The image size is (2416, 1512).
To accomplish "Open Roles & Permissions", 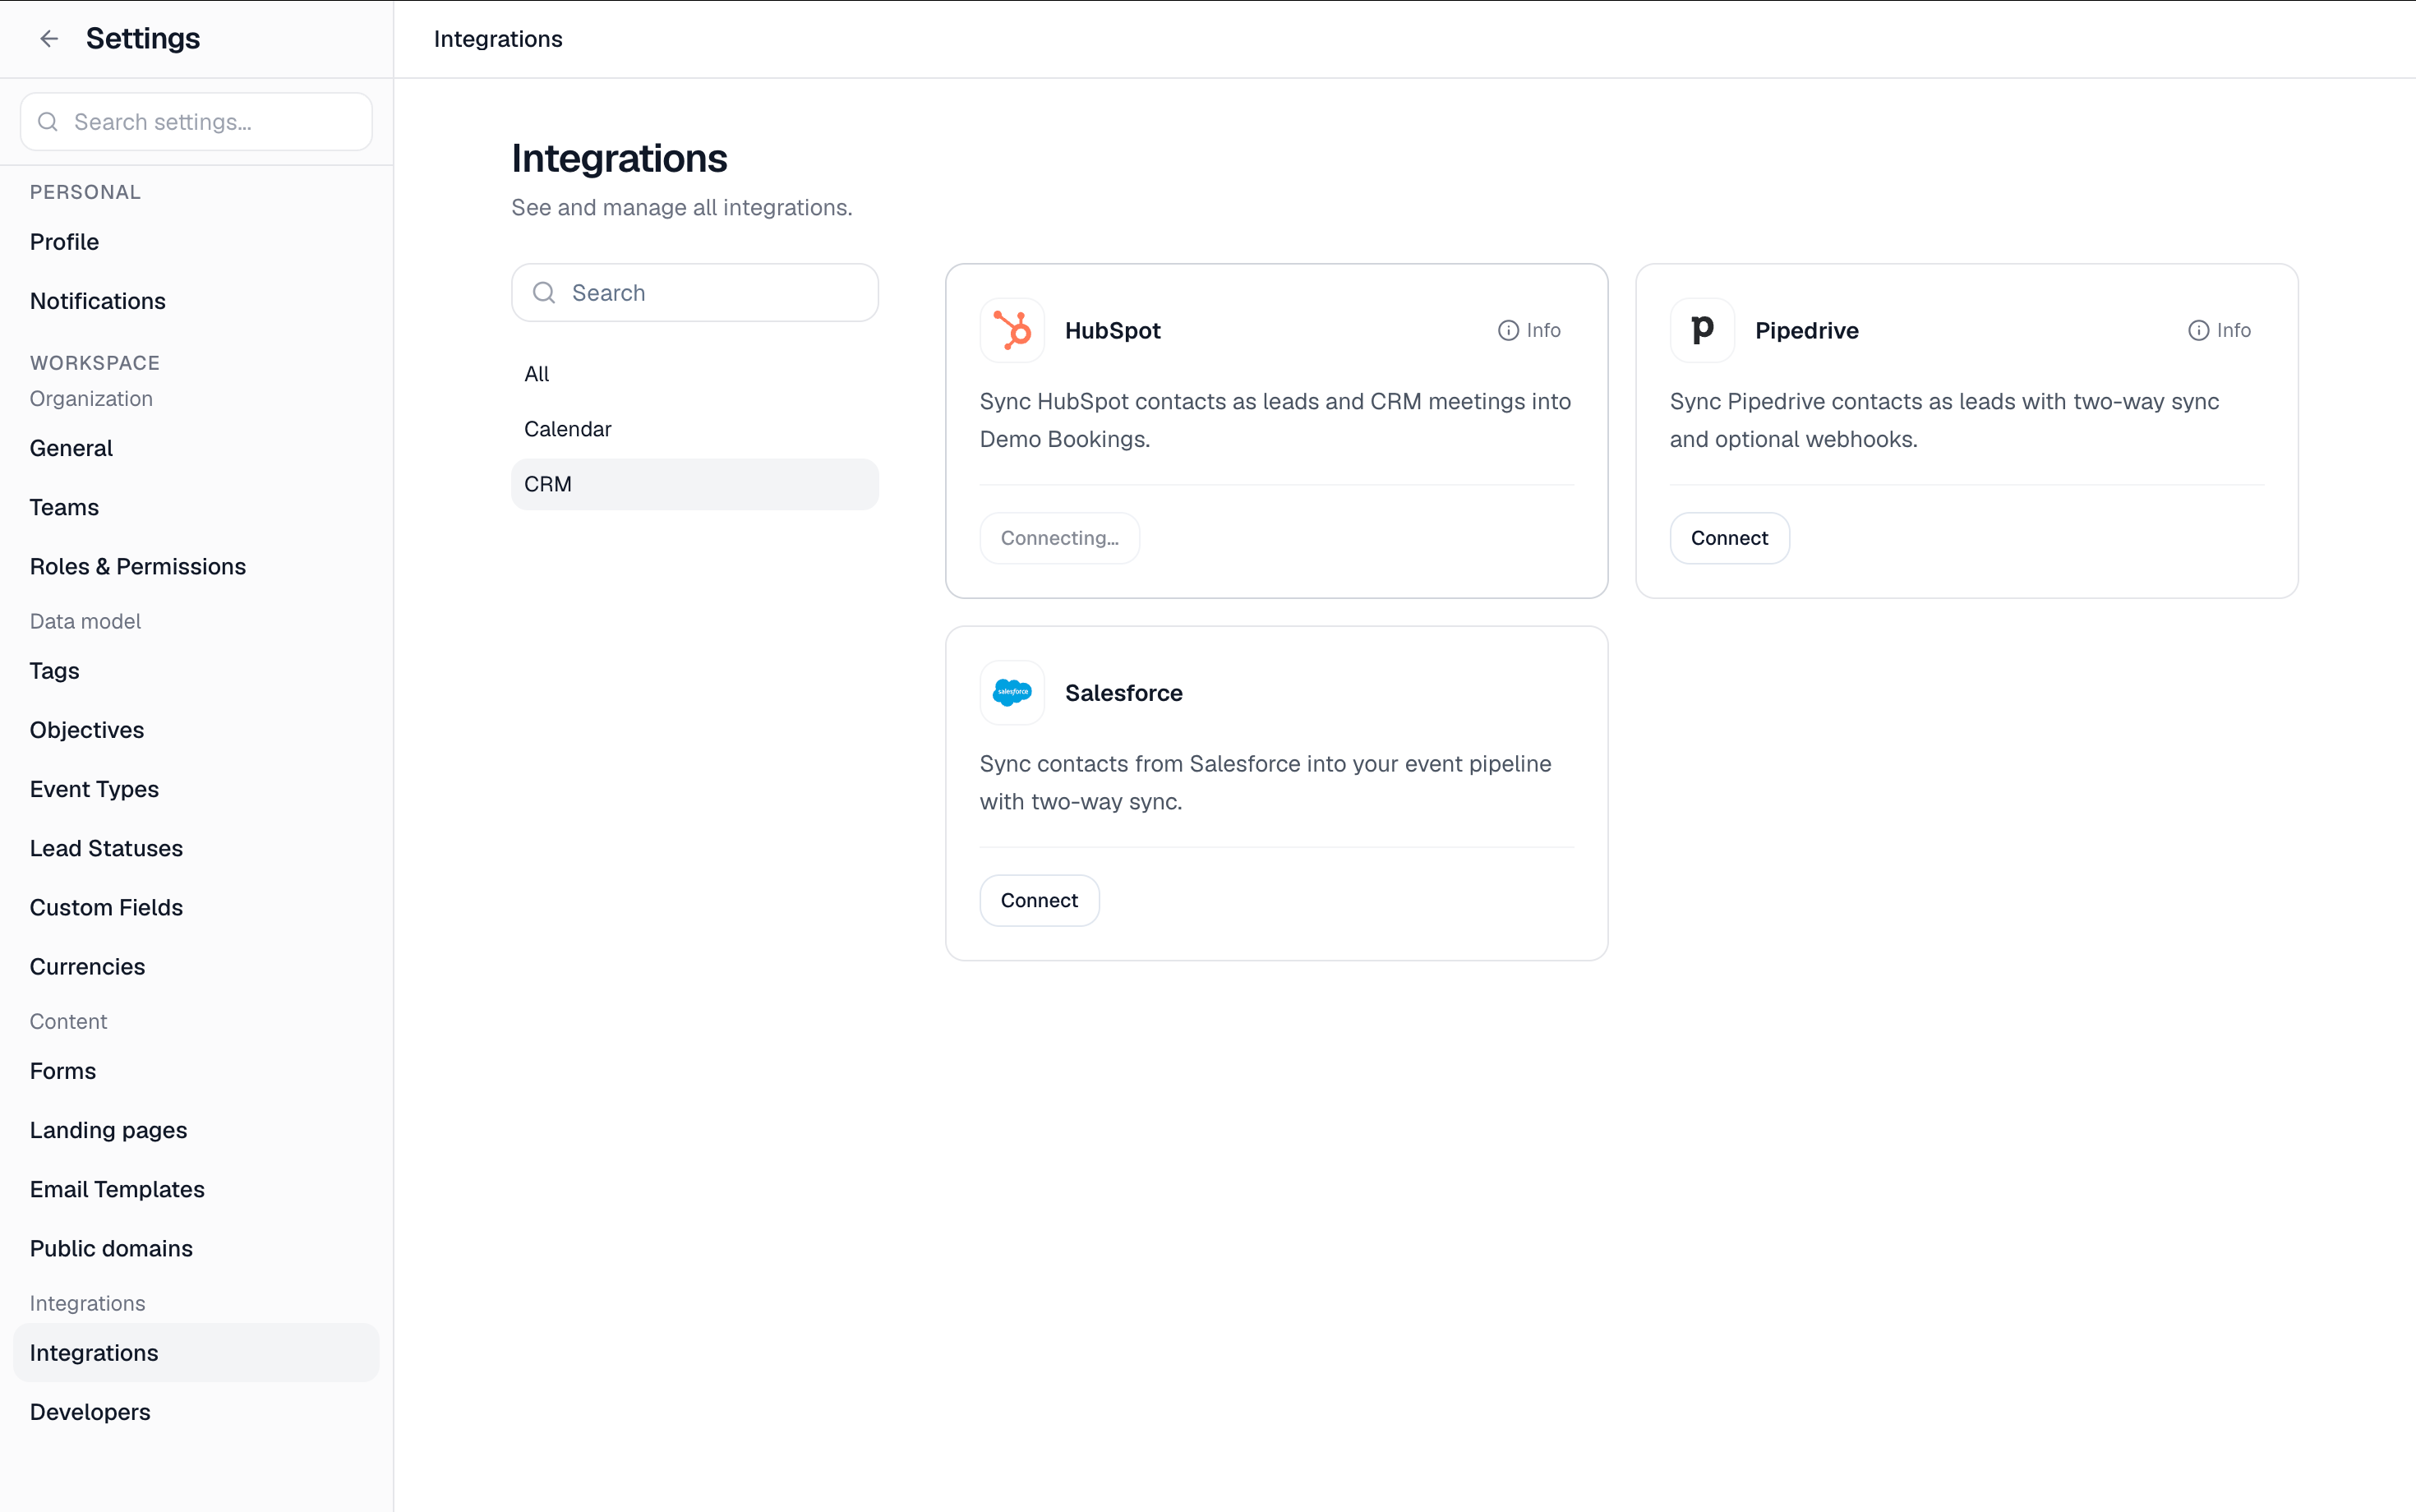I will 196,566.
